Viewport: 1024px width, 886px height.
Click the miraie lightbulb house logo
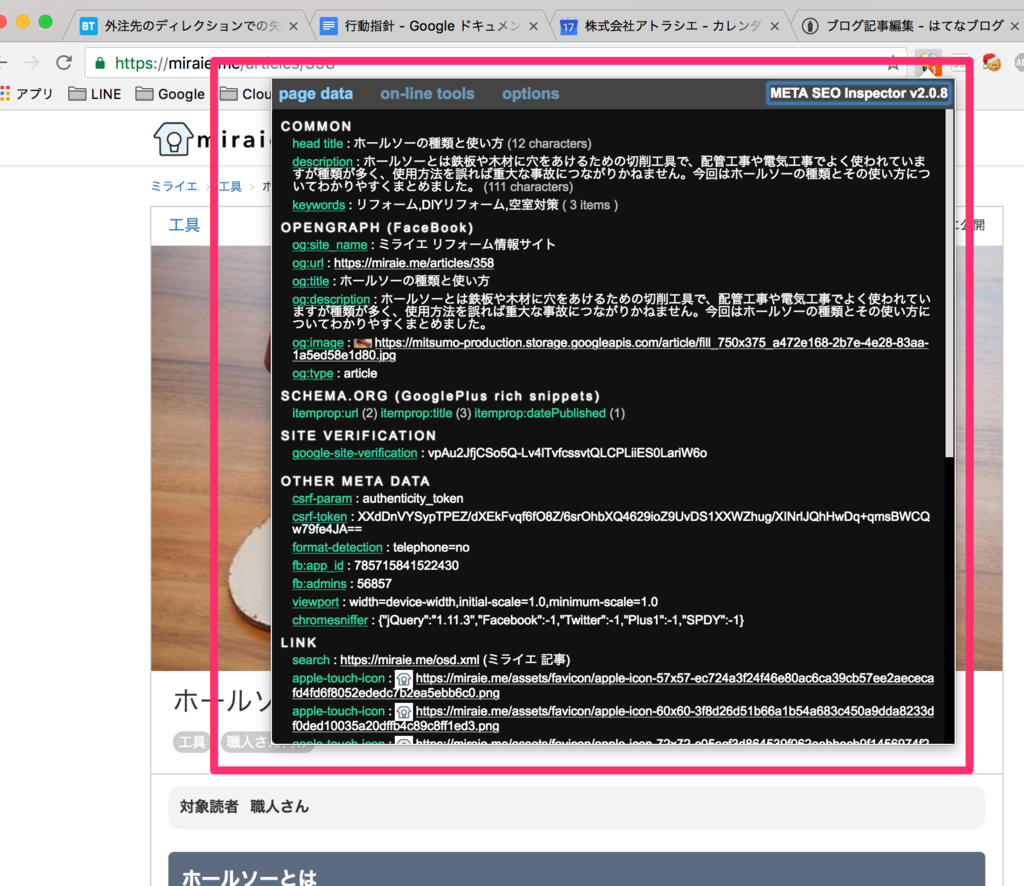(172, 139)
